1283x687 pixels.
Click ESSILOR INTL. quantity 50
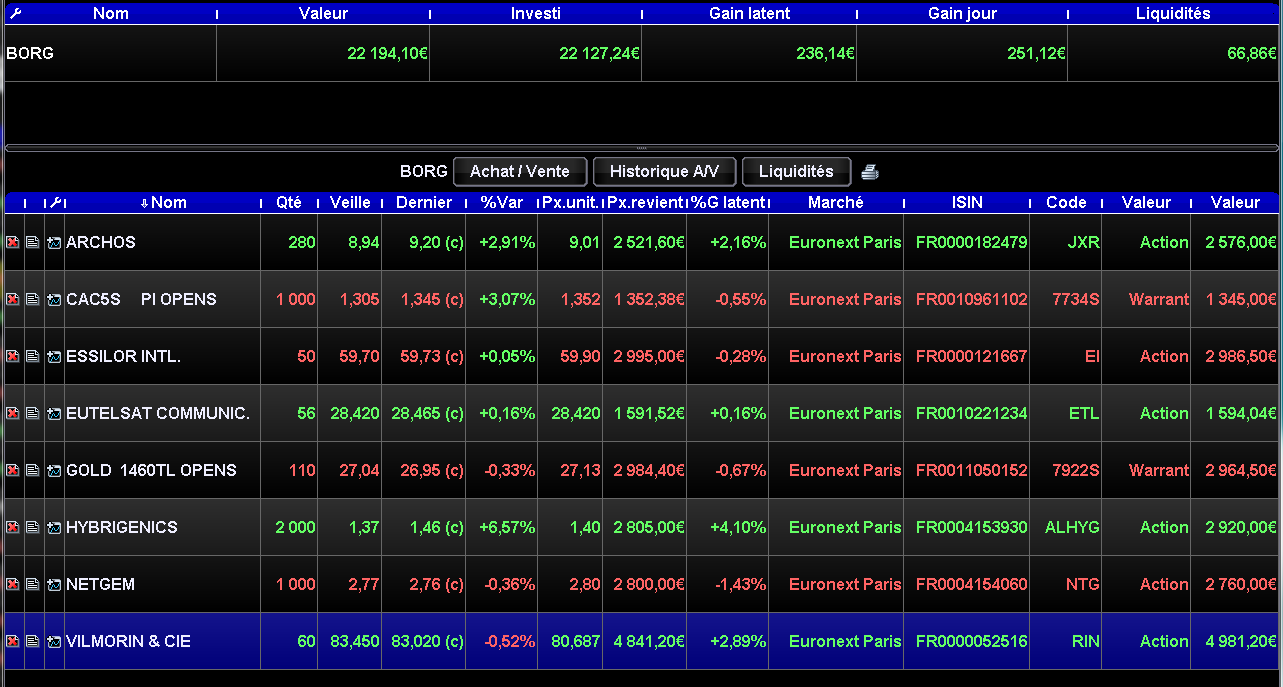(x=306, y=357)
